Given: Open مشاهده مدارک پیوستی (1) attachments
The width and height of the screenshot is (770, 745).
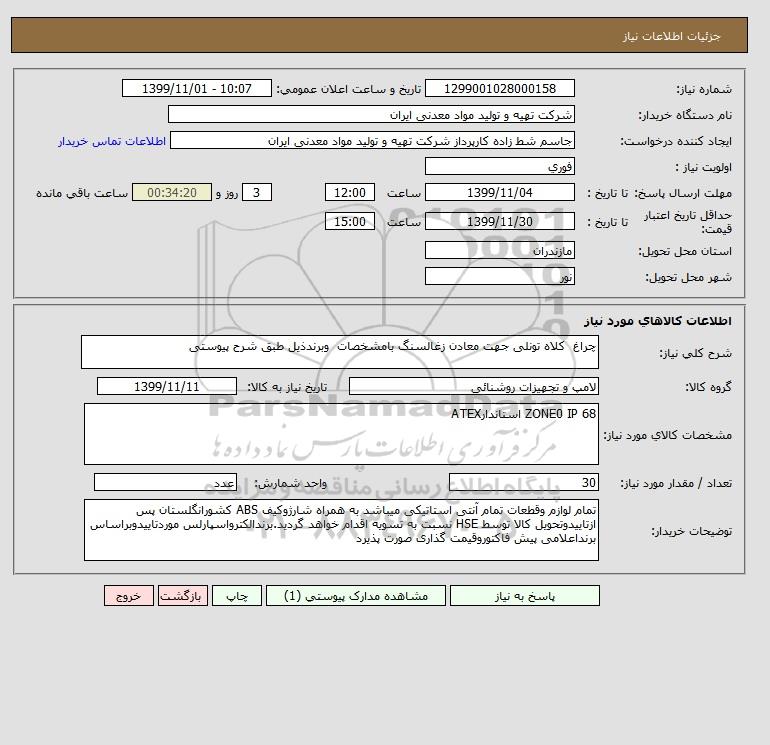Looking at the screenshot, I should 356,596.
